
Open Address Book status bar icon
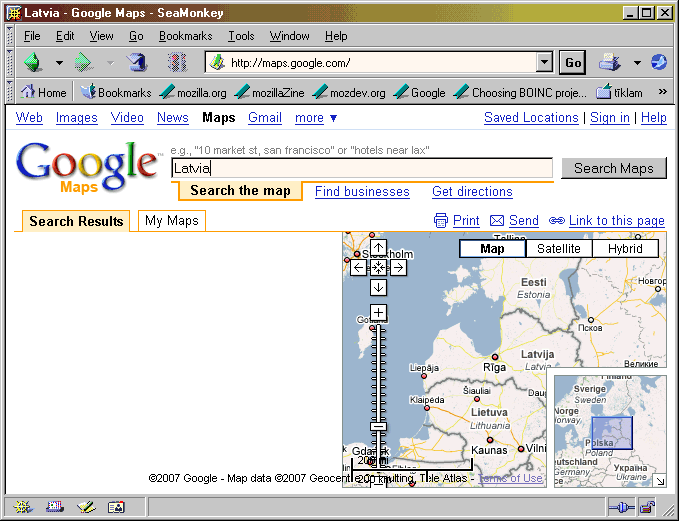point(116,507)
